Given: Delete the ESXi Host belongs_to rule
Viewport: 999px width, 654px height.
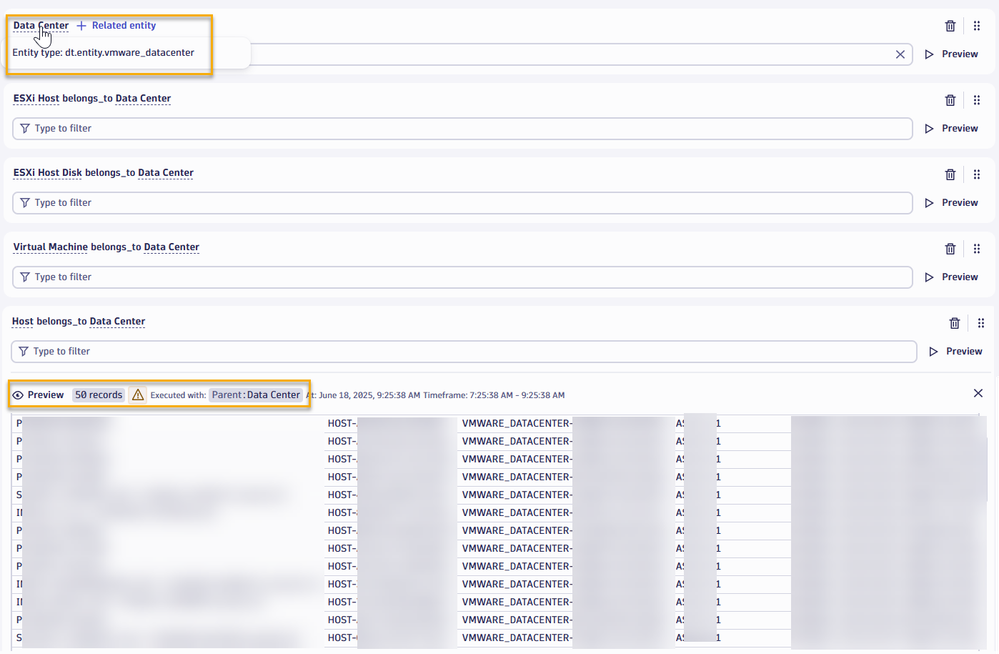Looking at the screenshot, I should (x=950, y=100).
